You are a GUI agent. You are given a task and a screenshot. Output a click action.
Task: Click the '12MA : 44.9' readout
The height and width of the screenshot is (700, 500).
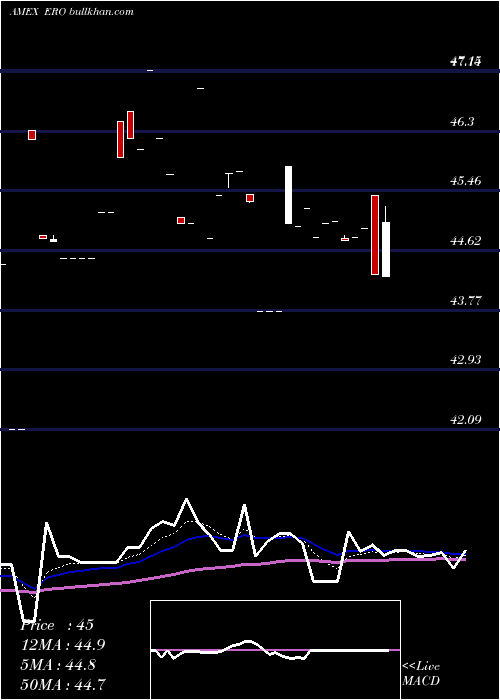point(63,645)
